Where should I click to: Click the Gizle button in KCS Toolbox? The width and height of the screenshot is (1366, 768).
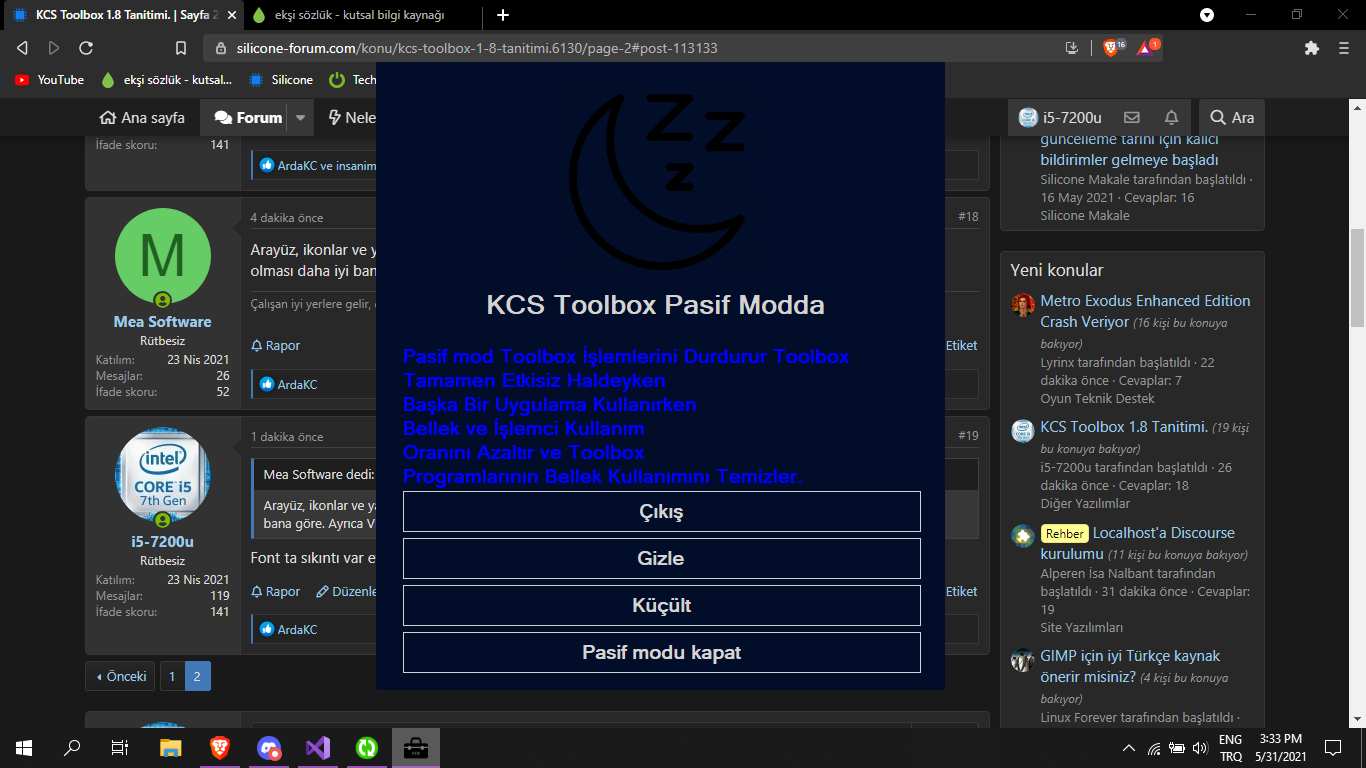pyautogui.click(x=661, y=558)
